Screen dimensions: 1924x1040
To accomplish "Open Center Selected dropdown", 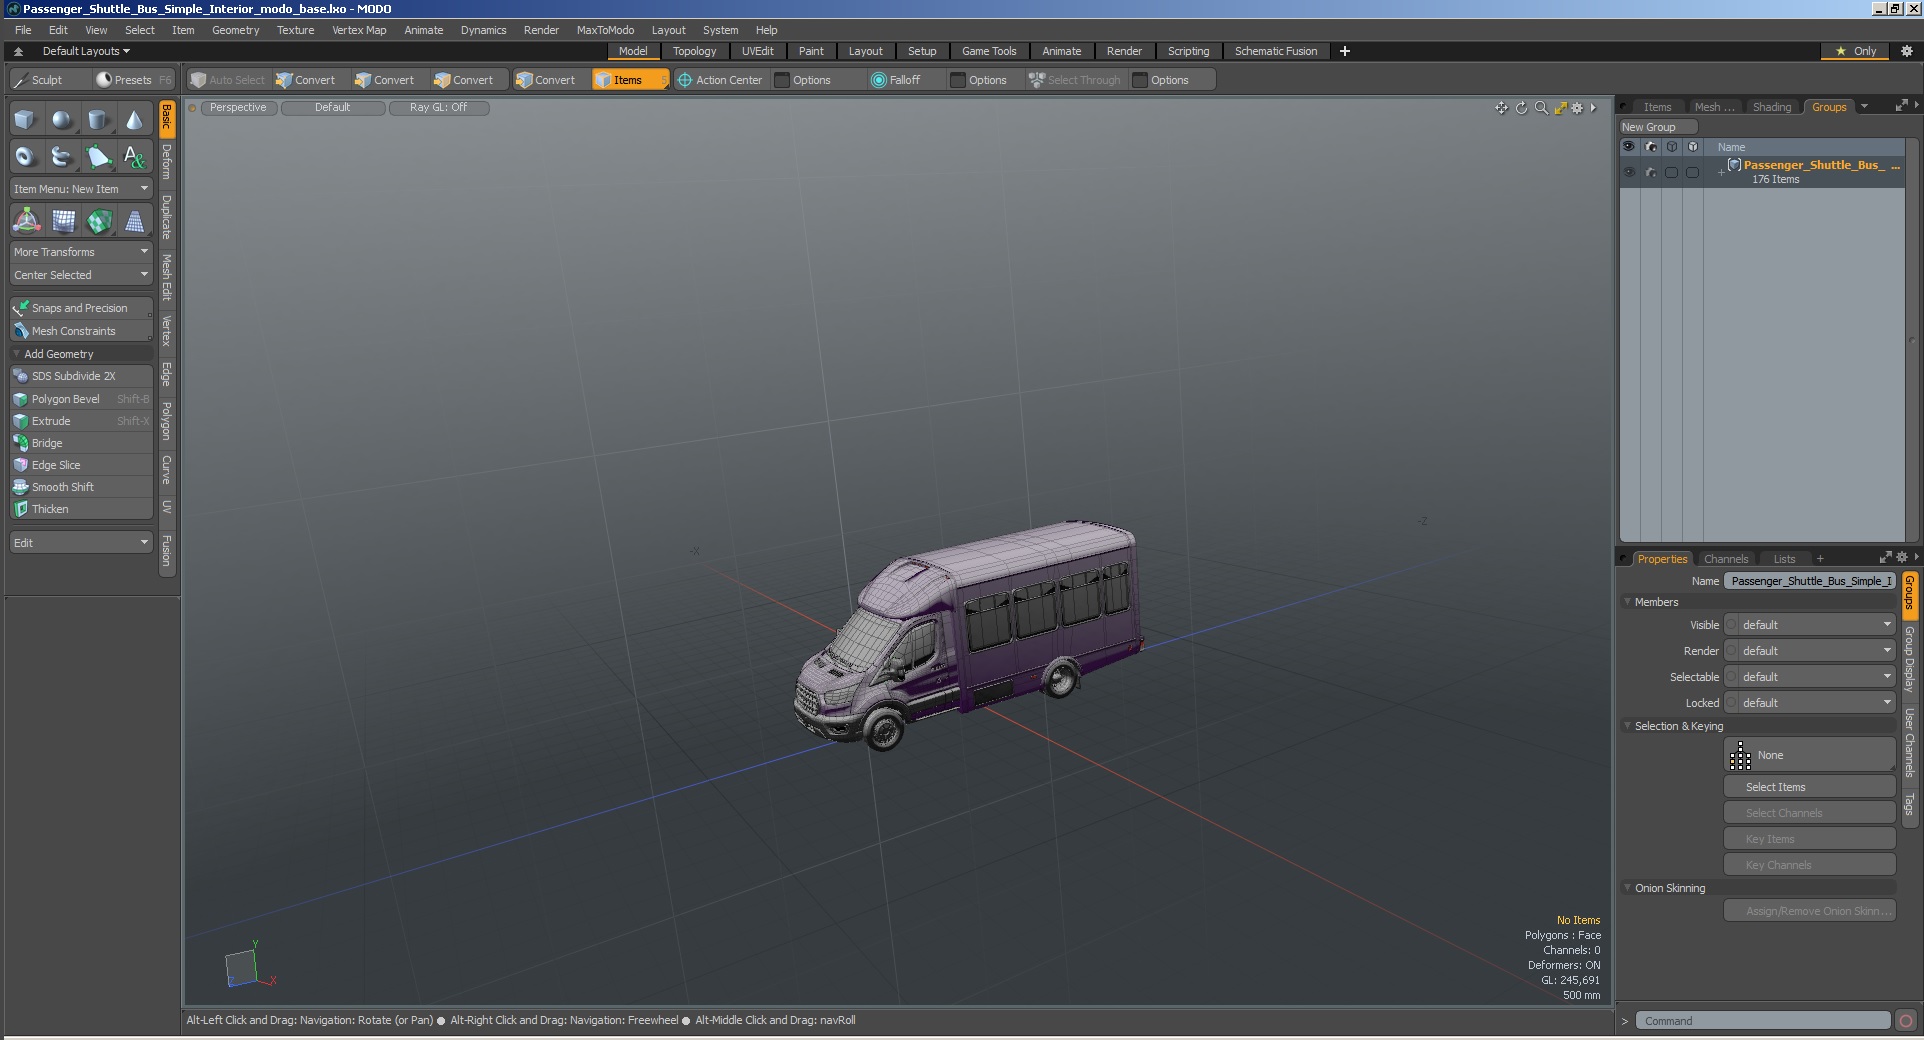I will point(81,275).
